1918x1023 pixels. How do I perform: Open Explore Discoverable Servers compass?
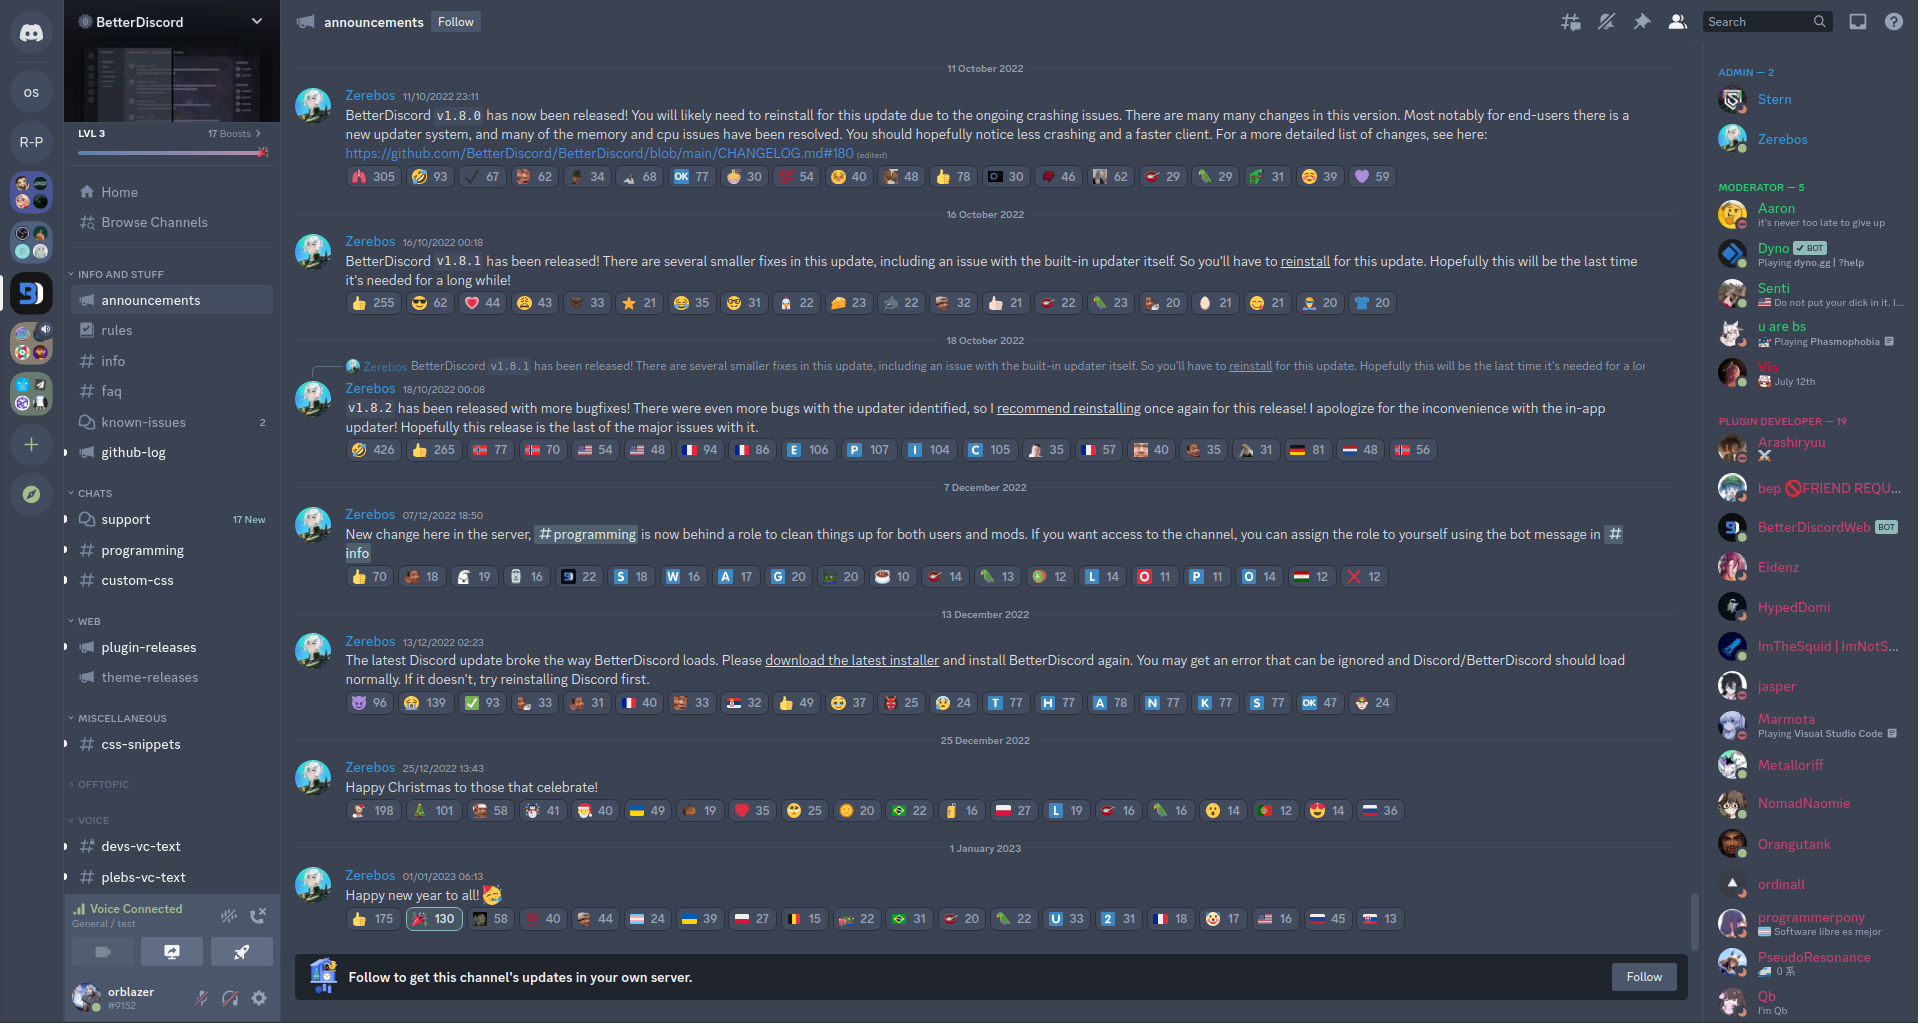(31, 494)
